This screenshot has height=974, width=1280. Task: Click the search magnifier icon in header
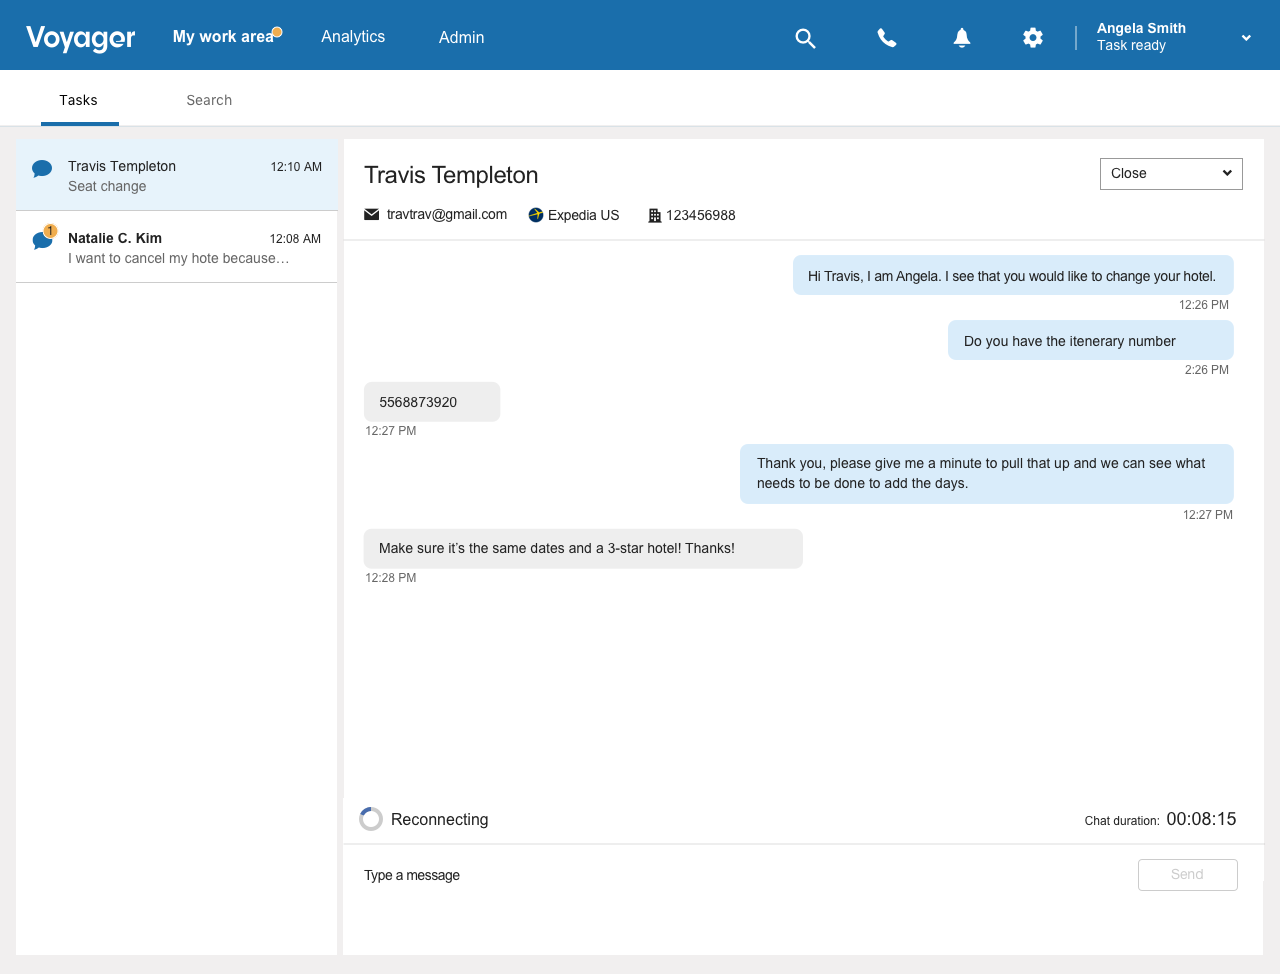[805, 38]
